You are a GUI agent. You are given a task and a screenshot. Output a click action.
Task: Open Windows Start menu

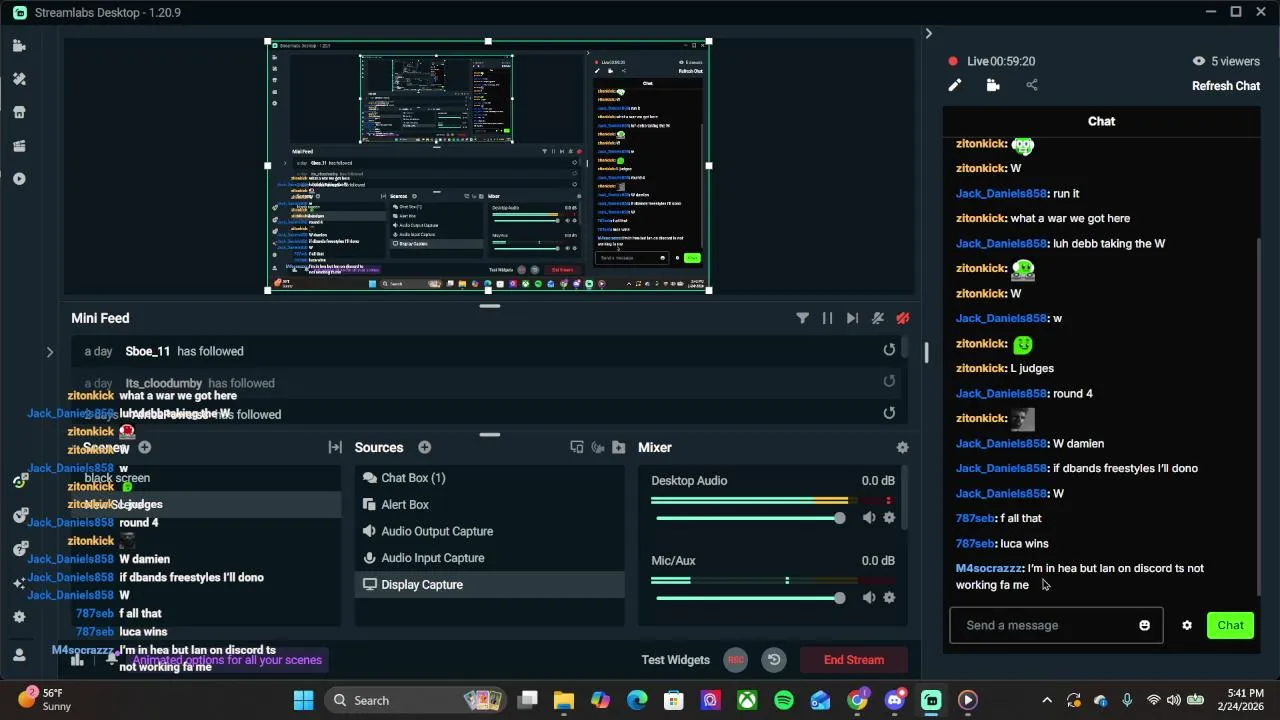point(303,701)
